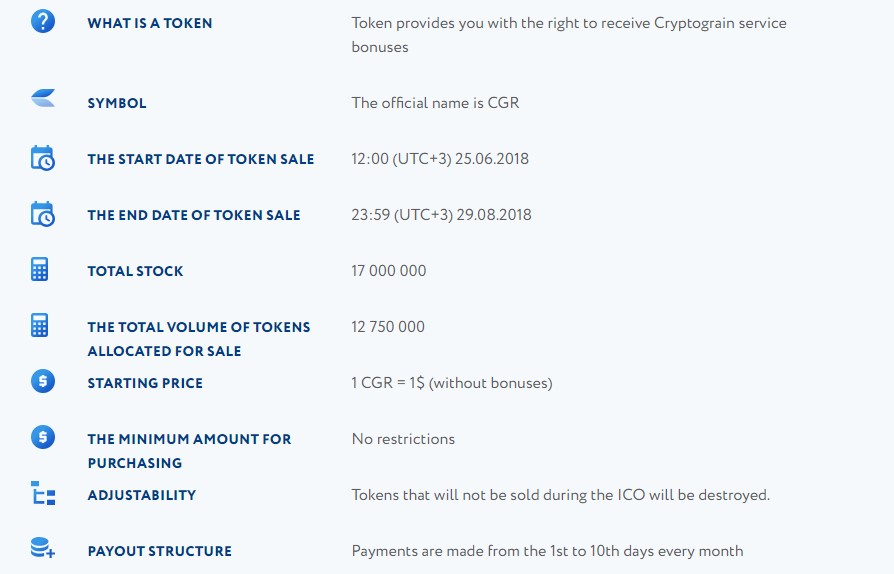894x574 pixels.
Task: Click the No restrictions text
Action: point(403,439)
